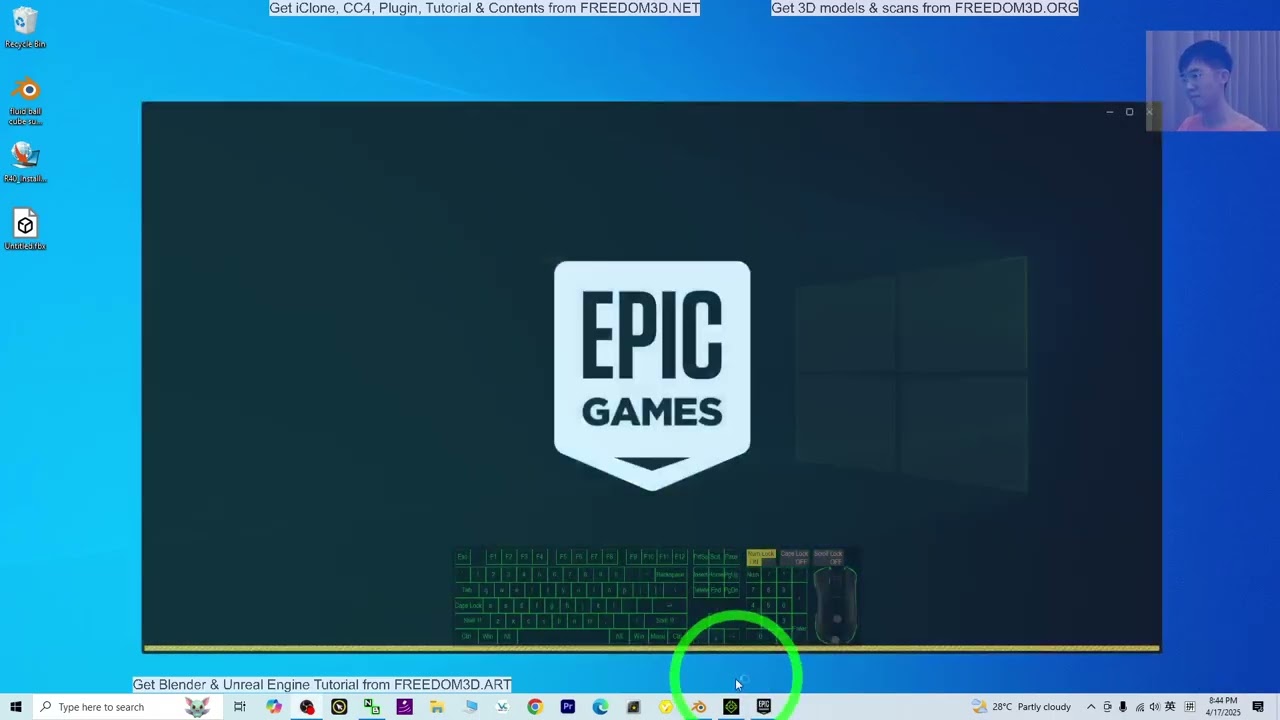
Task: Open File Explorer in the taskbar
Action: (x=437, y=707)
